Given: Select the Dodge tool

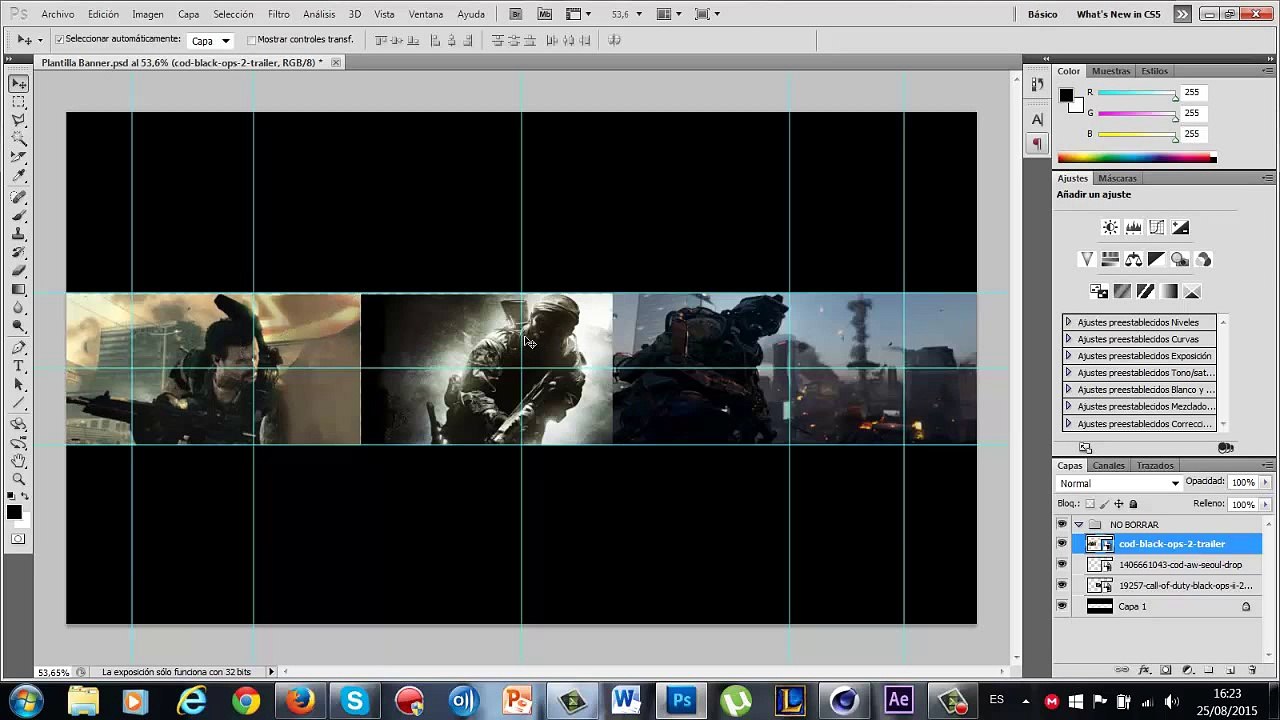Looking at the screenshot, I should point(19,326).
